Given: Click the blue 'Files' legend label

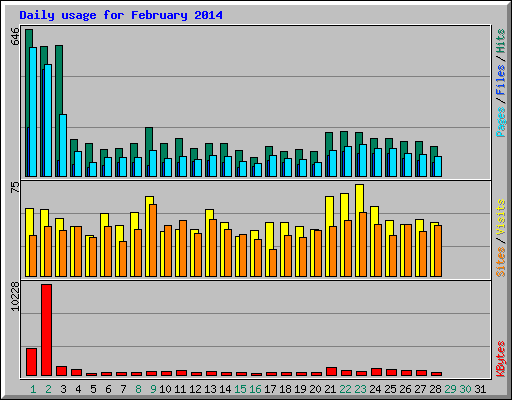Looking at the screenshot, I should [x=501, y=79].
